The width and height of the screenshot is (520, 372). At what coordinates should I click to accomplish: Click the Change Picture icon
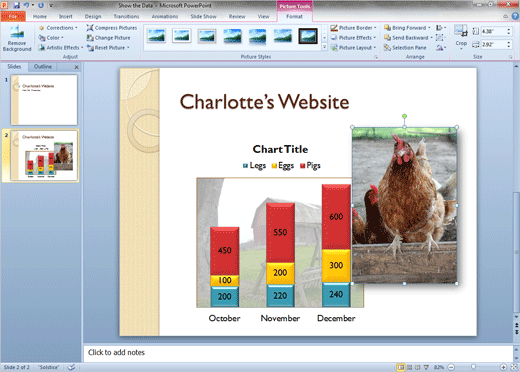point(90,38)
